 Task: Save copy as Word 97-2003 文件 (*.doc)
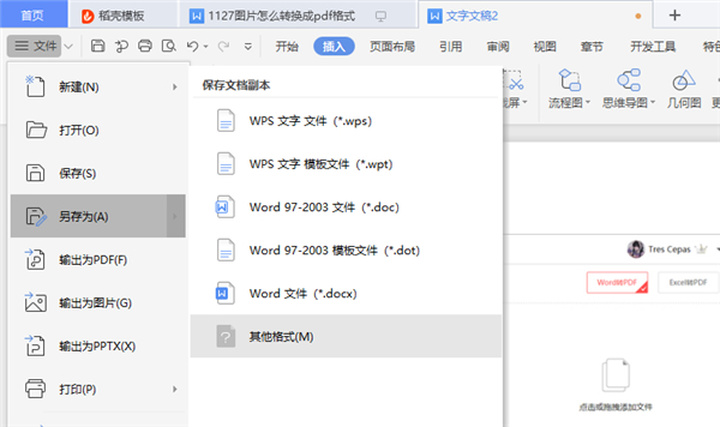pyautogui.click(x=346, y=208)
